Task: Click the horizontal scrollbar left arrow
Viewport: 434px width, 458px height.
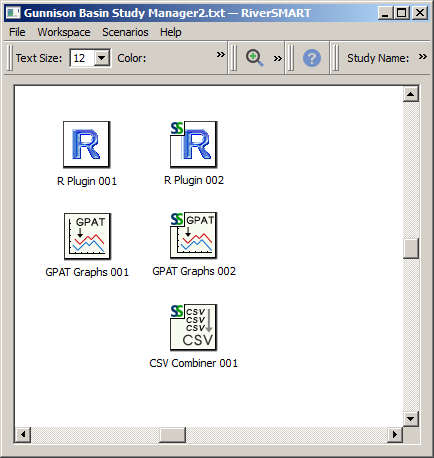Action: [x=23, y=434]
